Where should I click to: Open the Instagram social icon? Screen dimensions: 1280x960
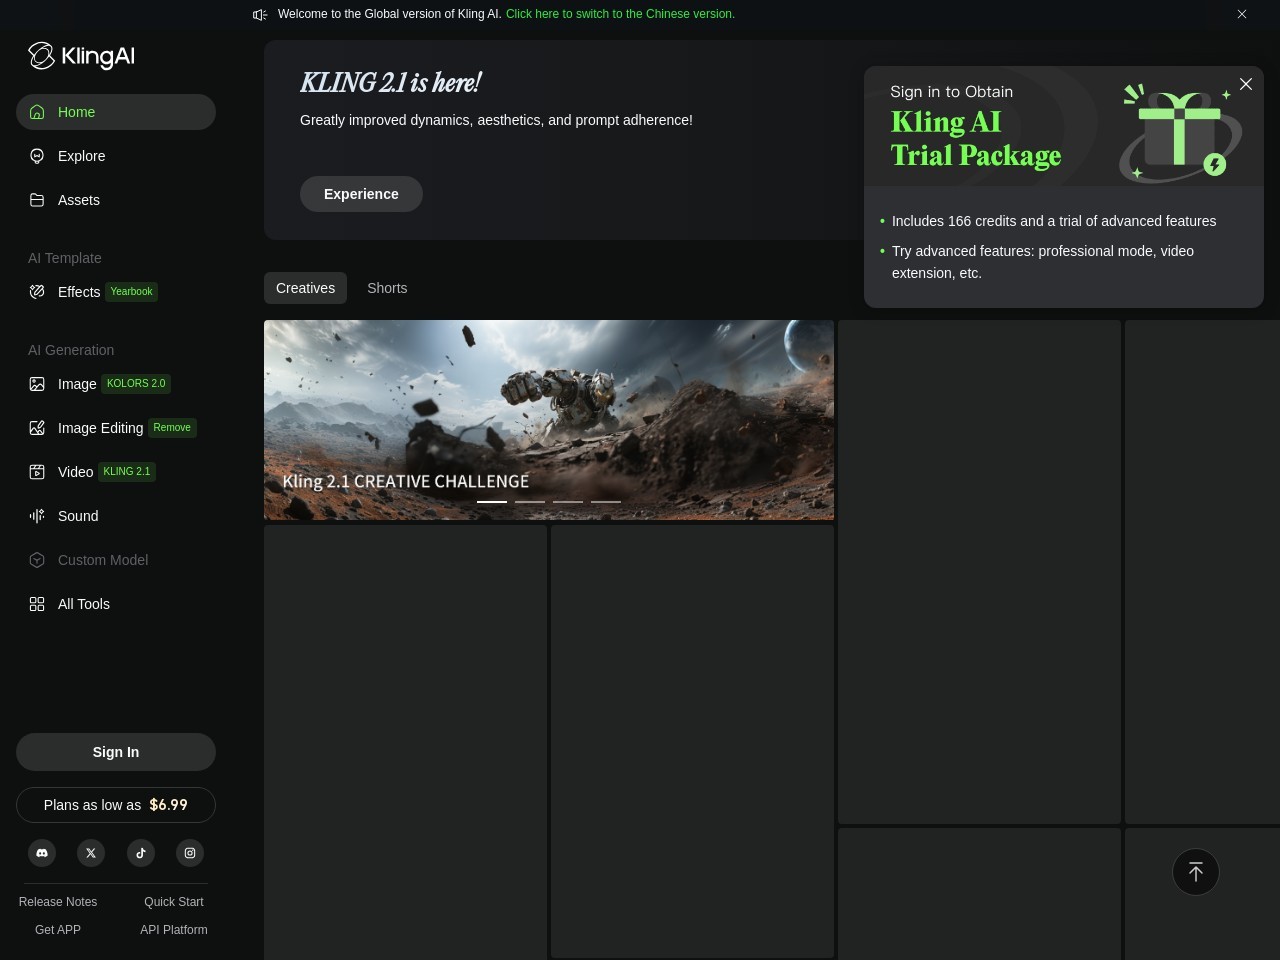coord(190,853)
